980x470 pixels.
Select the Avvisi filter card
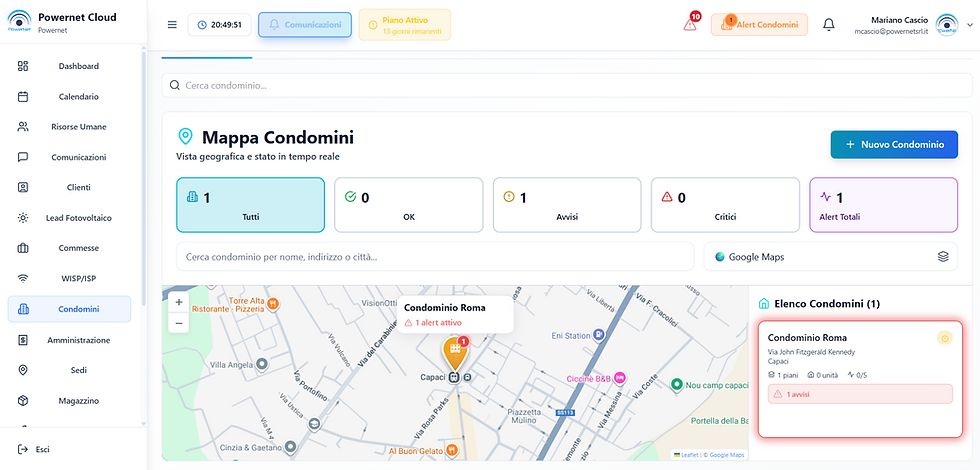[x=568, y=205]
